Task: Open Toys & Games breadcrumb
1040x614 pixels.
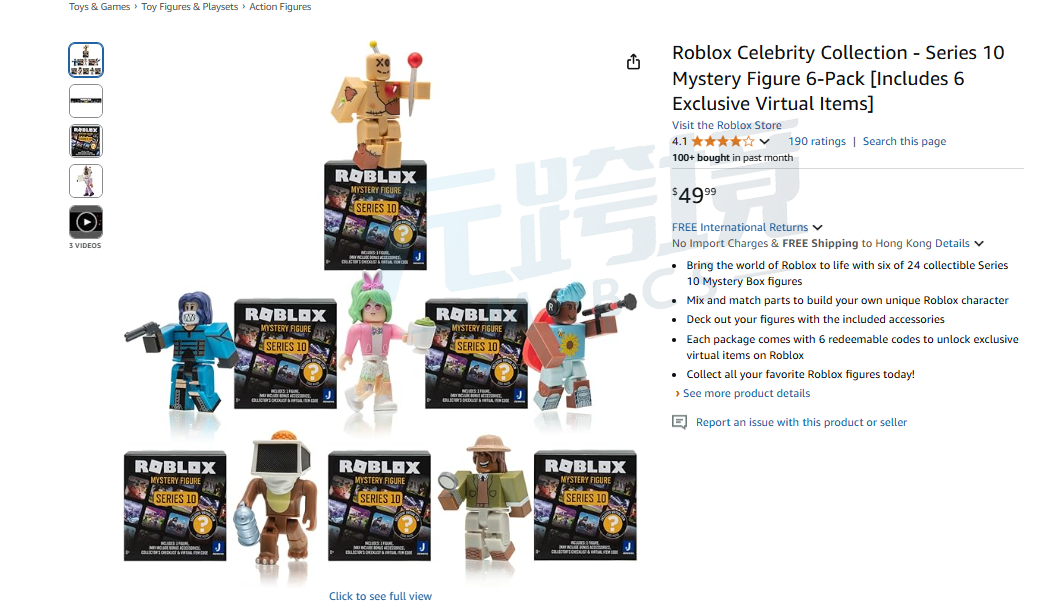Action: click(99, 7)
